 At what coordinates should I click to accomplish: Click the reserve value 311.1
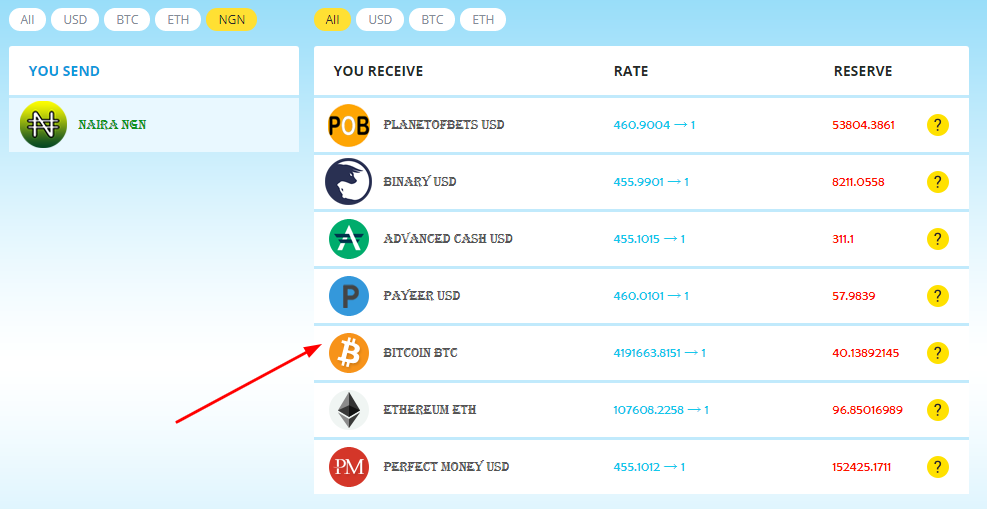tap(843, 239)
